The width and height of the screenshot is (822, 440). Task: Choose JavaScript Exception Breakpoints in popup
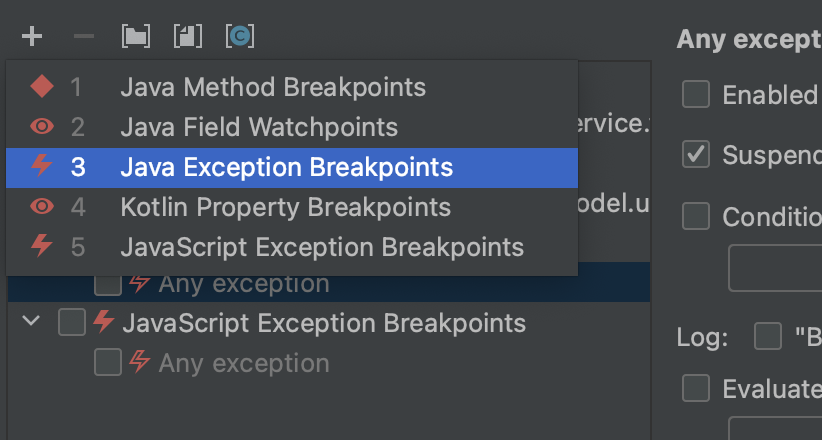tap(321, 247)
